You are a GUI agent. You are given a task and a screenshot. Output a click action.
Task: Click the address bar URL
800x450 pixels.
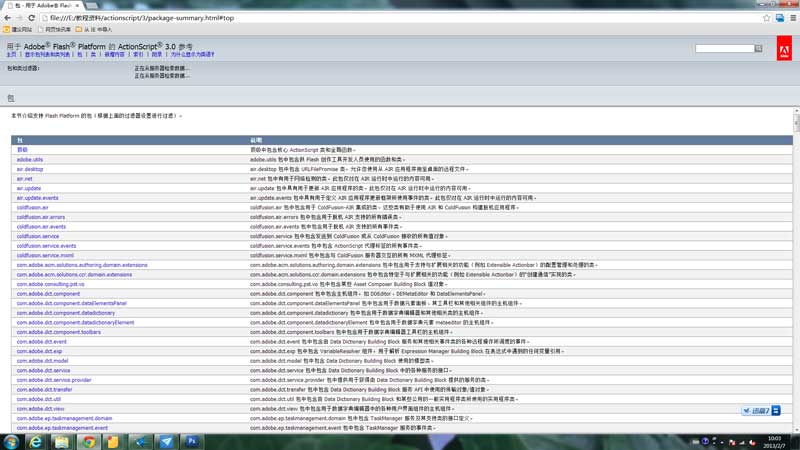142,18
